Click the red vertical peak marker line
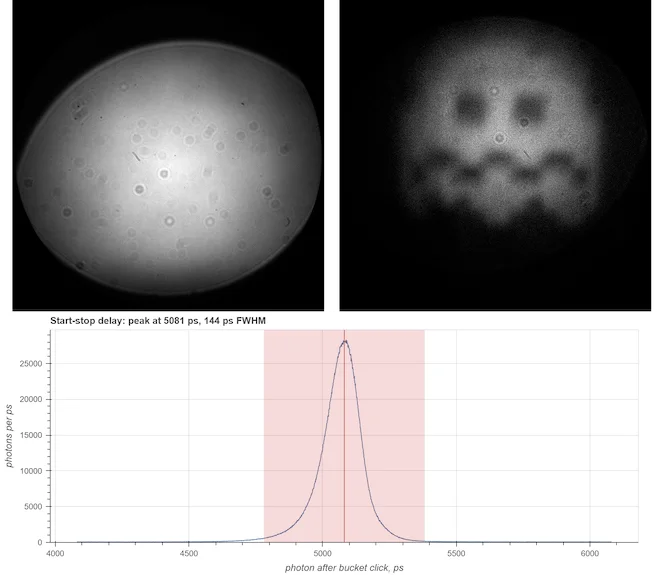Image resolution: width=660 pixels, height=575 pixels. click(344, 436)
